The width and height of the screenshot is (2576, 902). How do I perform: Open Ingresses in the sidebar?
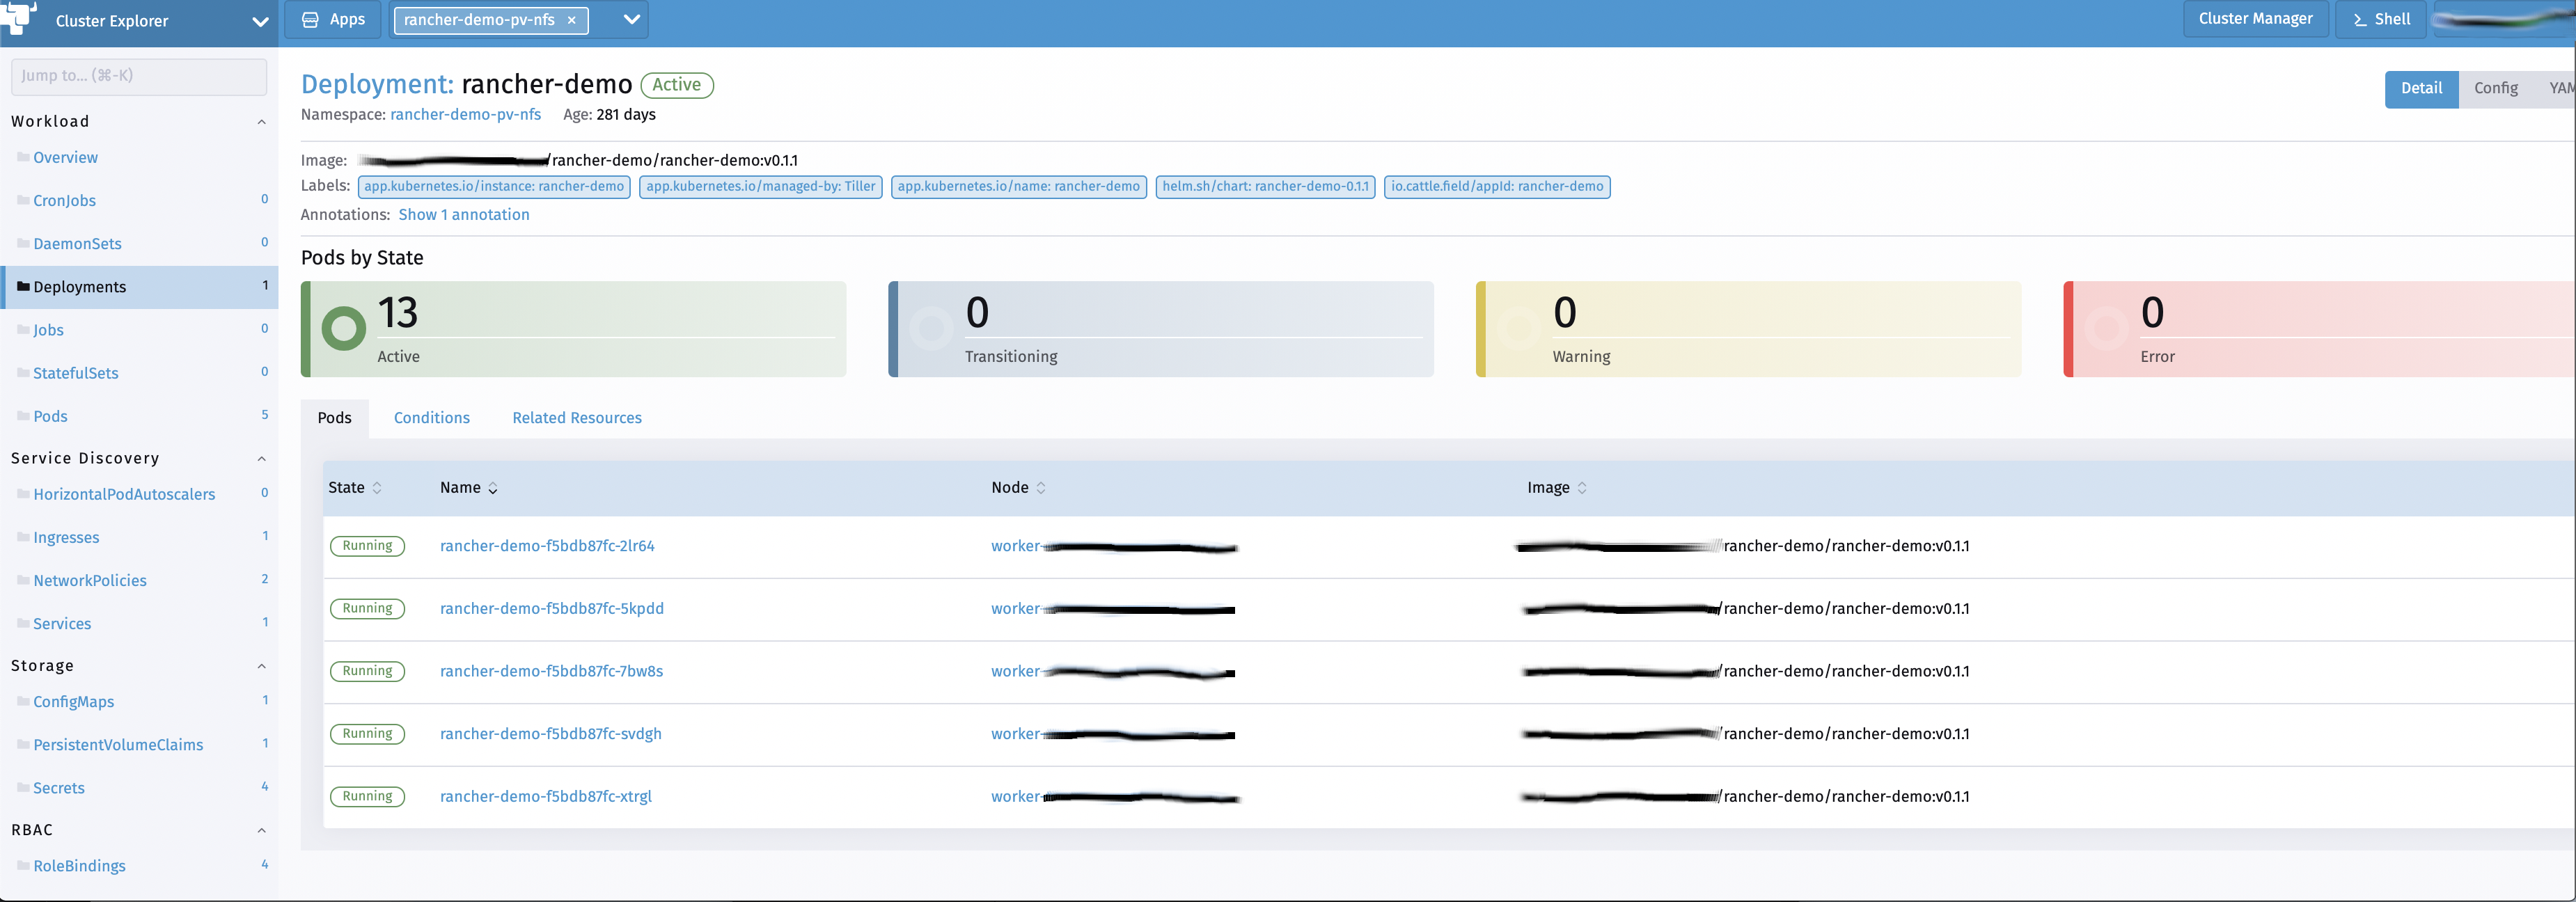(x=65, y=537)
